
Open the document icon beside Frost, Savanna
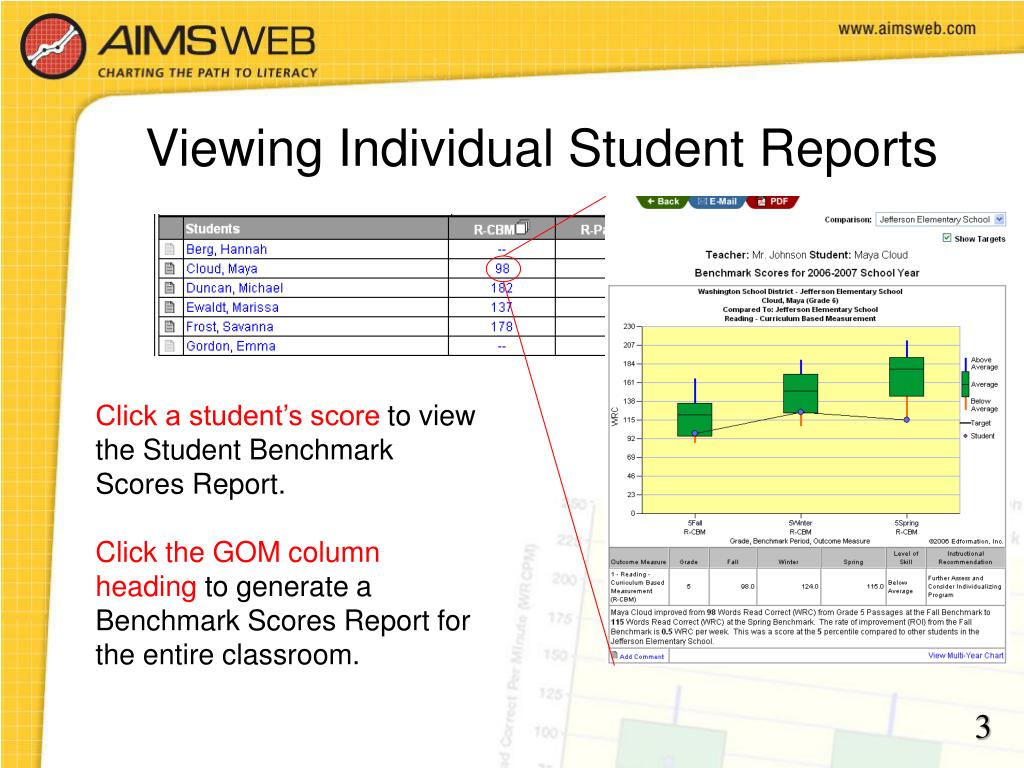[x=170, y=327]
